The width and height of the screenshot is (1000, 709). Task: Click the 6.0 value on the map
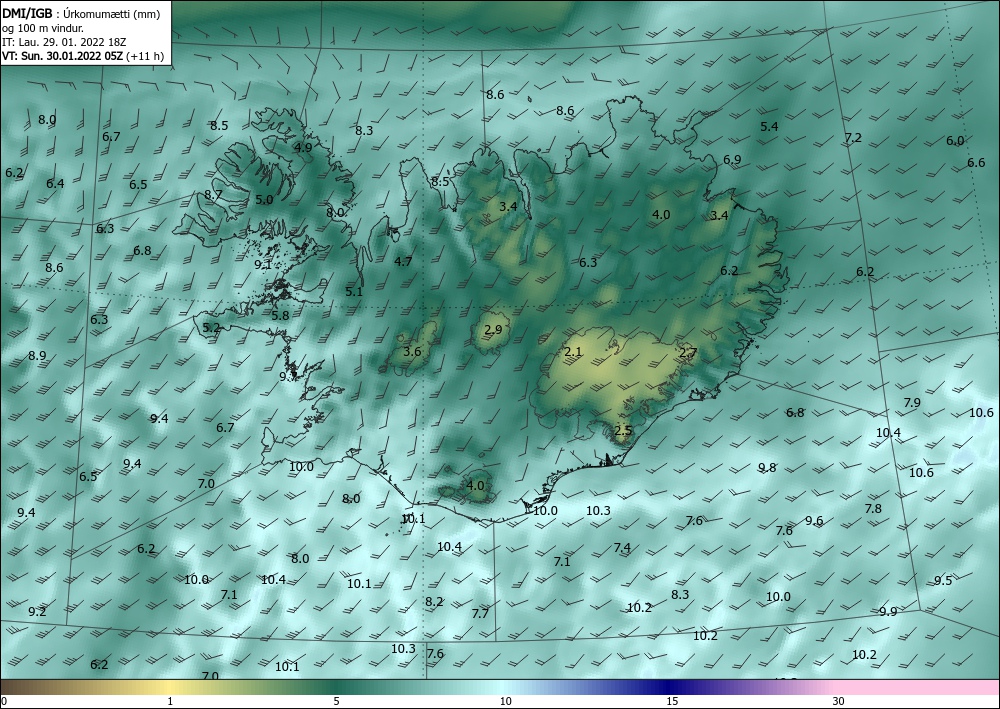[x=955, y=141]
